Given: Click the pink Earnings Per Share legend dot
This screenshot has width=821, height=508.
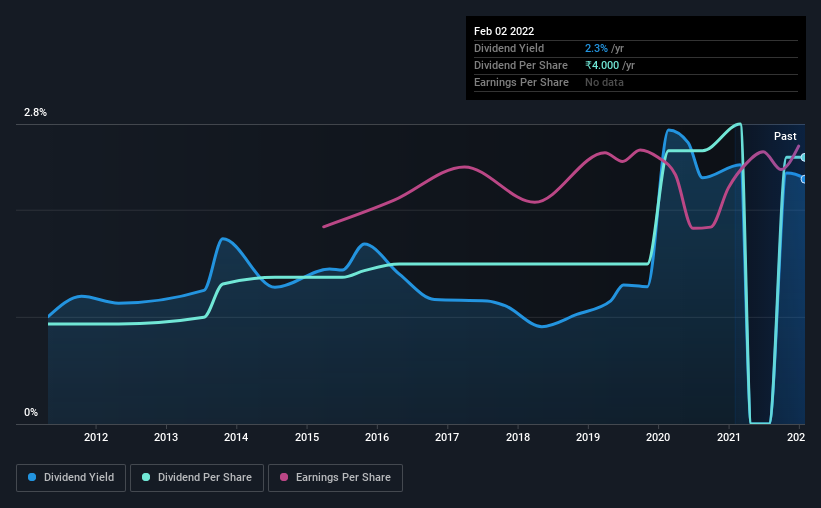Looking at the screenshot, I should (x=284, y=477).
